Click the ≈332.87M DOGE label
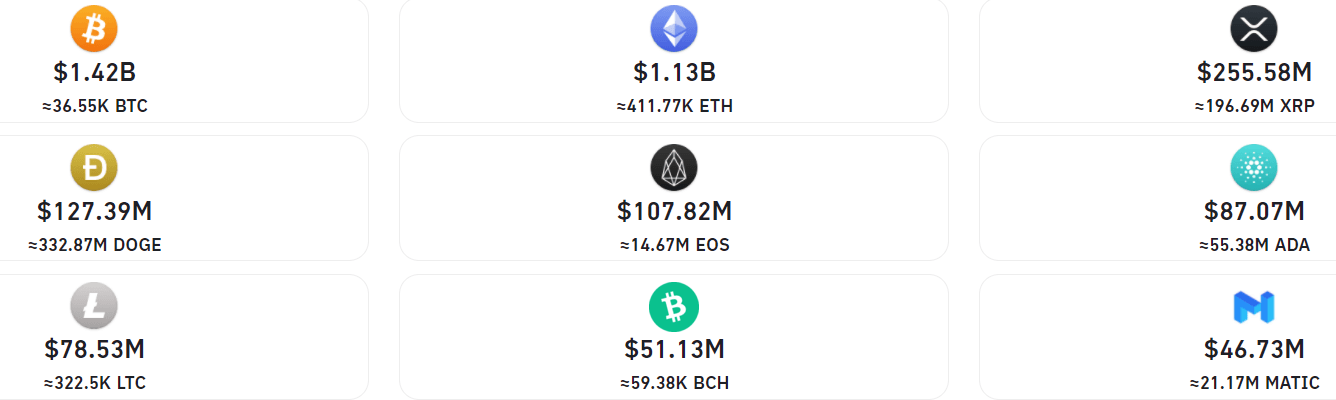Screen dimensions: 1336x400 coord(95,245)
